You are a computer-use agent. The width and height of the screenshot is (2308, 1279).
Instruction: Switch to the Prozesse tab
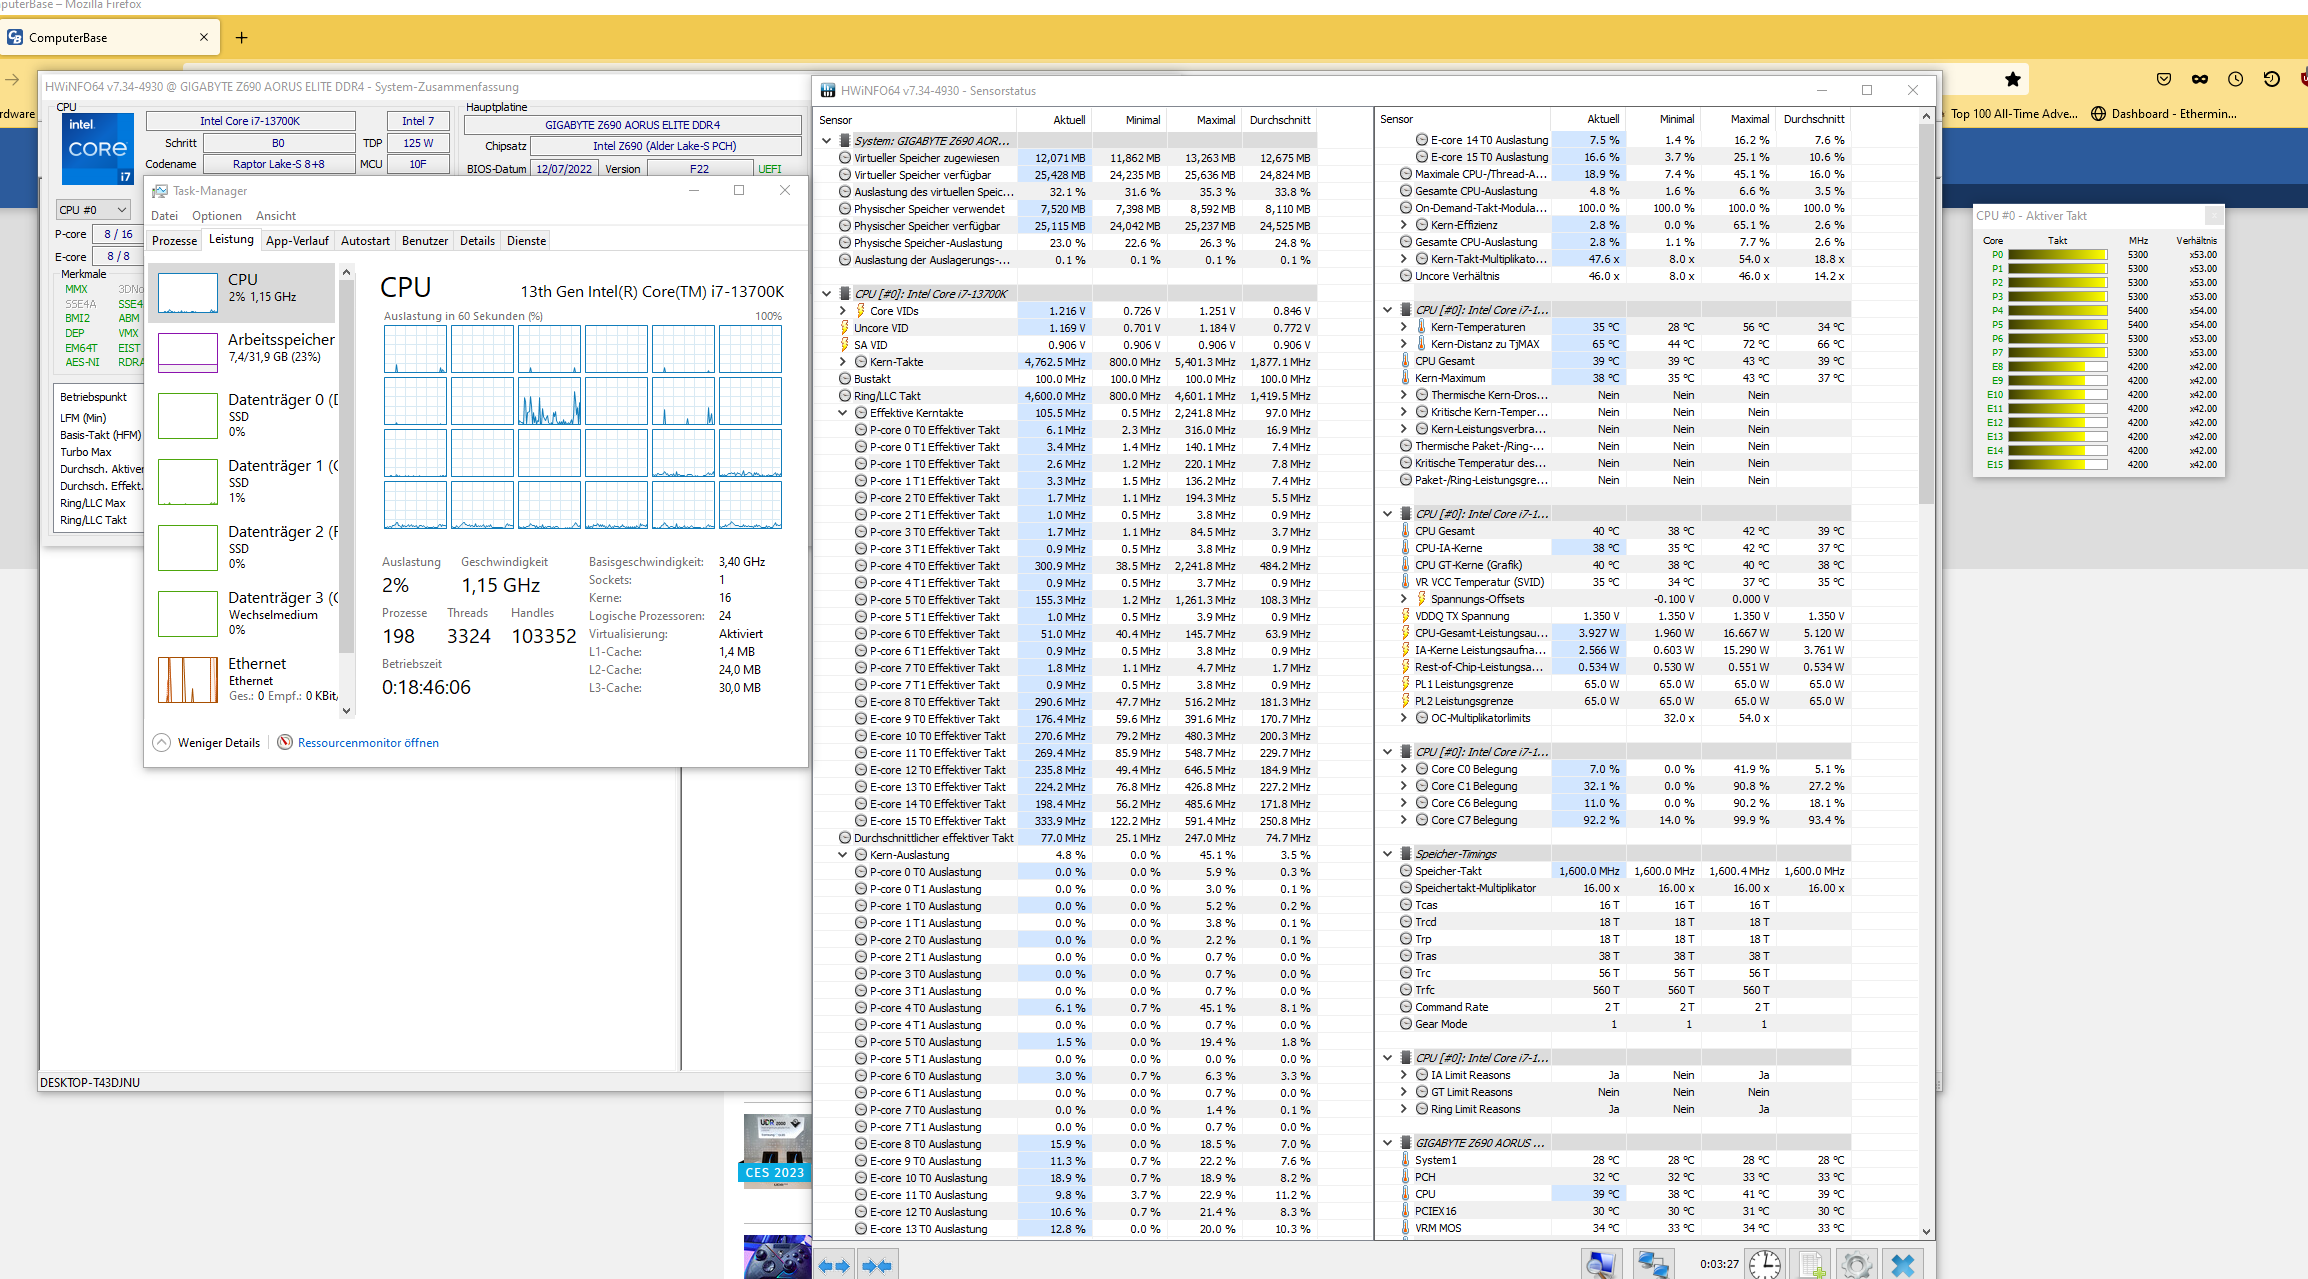coord(174,241)
